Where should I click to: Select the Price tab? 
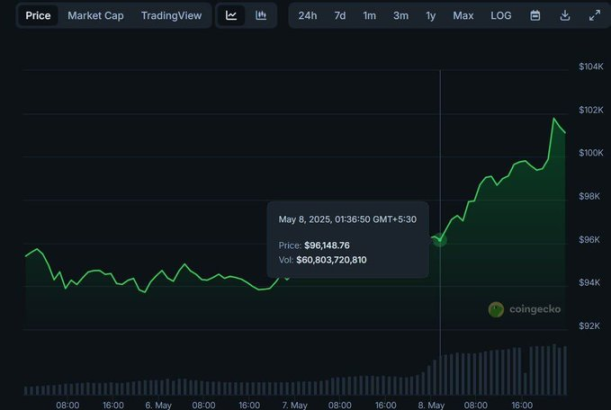coord(38,16)
